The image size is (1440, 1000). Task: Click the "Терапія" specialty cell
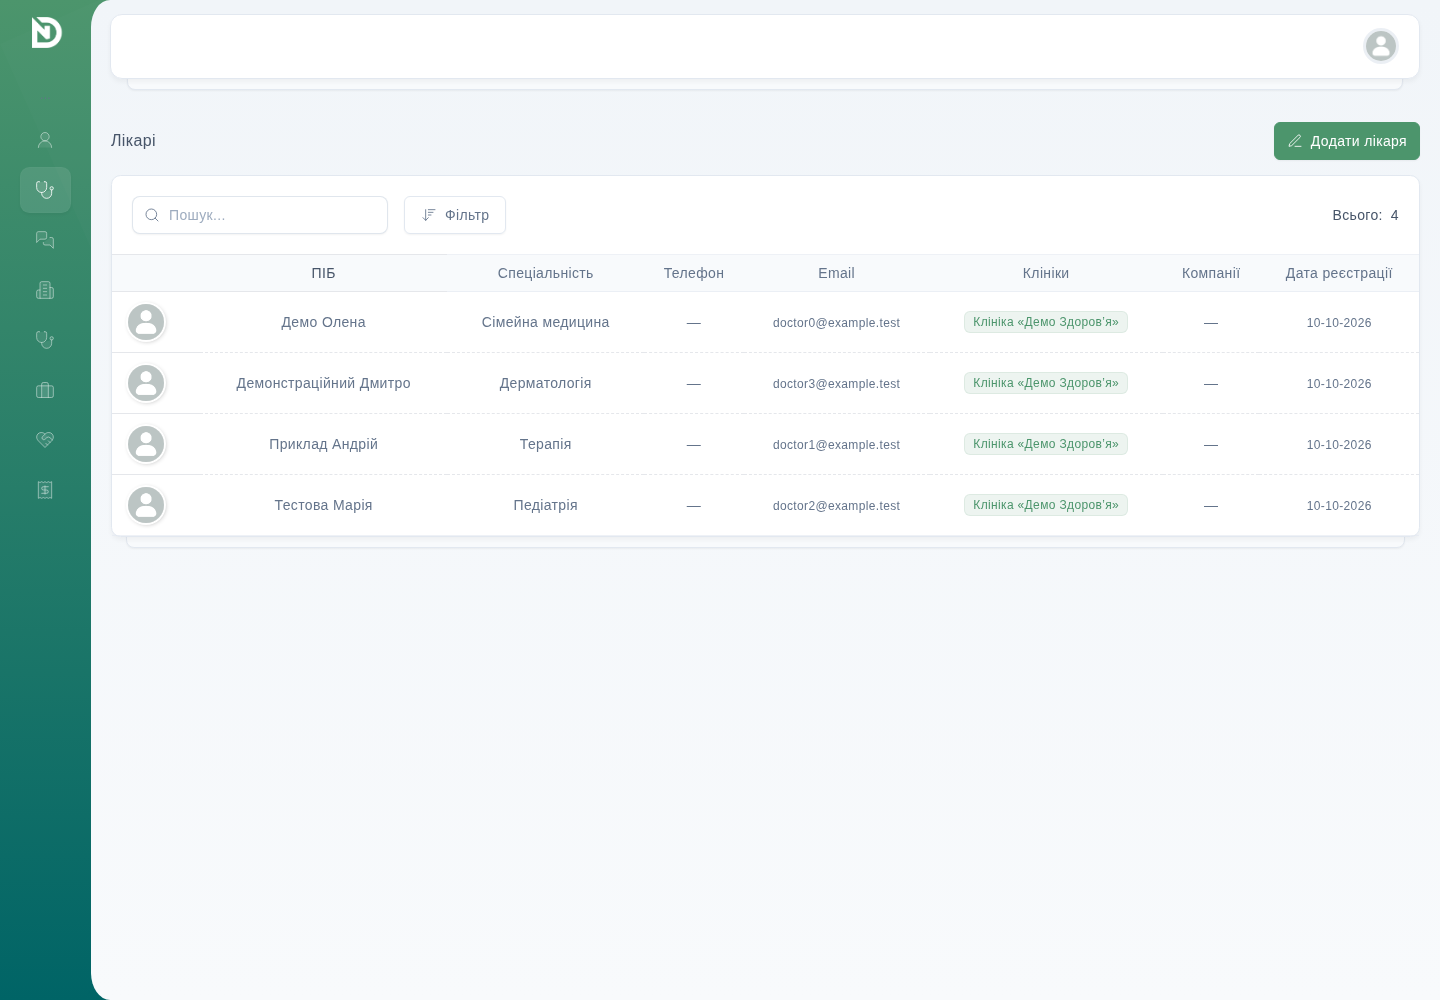(545, 444)
